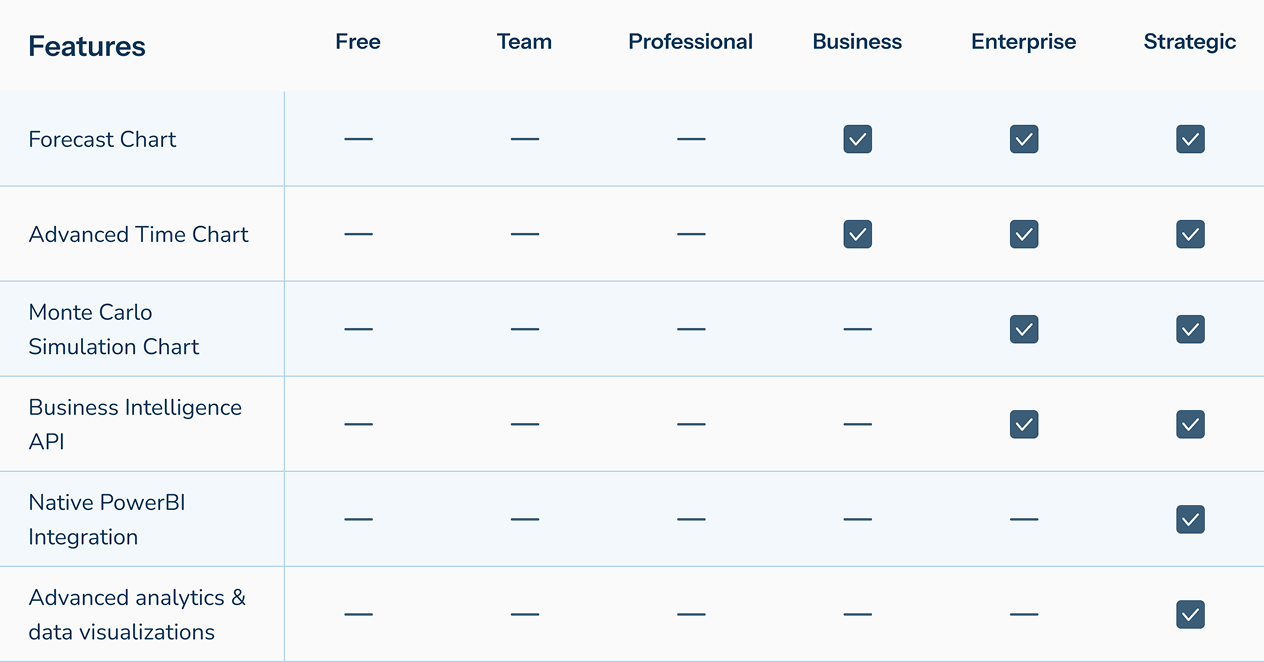Image resolution: width=1264 pixels, height=662 pixels.
Task: Toggle Advanced analytics checkbox under Strategic
Action: [1190, 614]
